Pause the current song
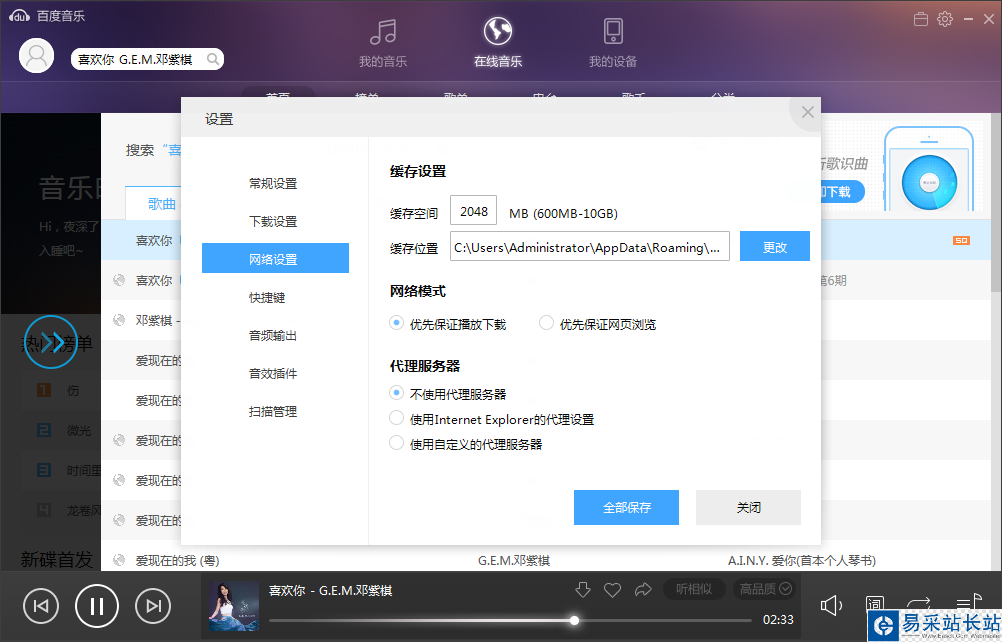Screen dimensions: 1002x642 tap(97, 606)
